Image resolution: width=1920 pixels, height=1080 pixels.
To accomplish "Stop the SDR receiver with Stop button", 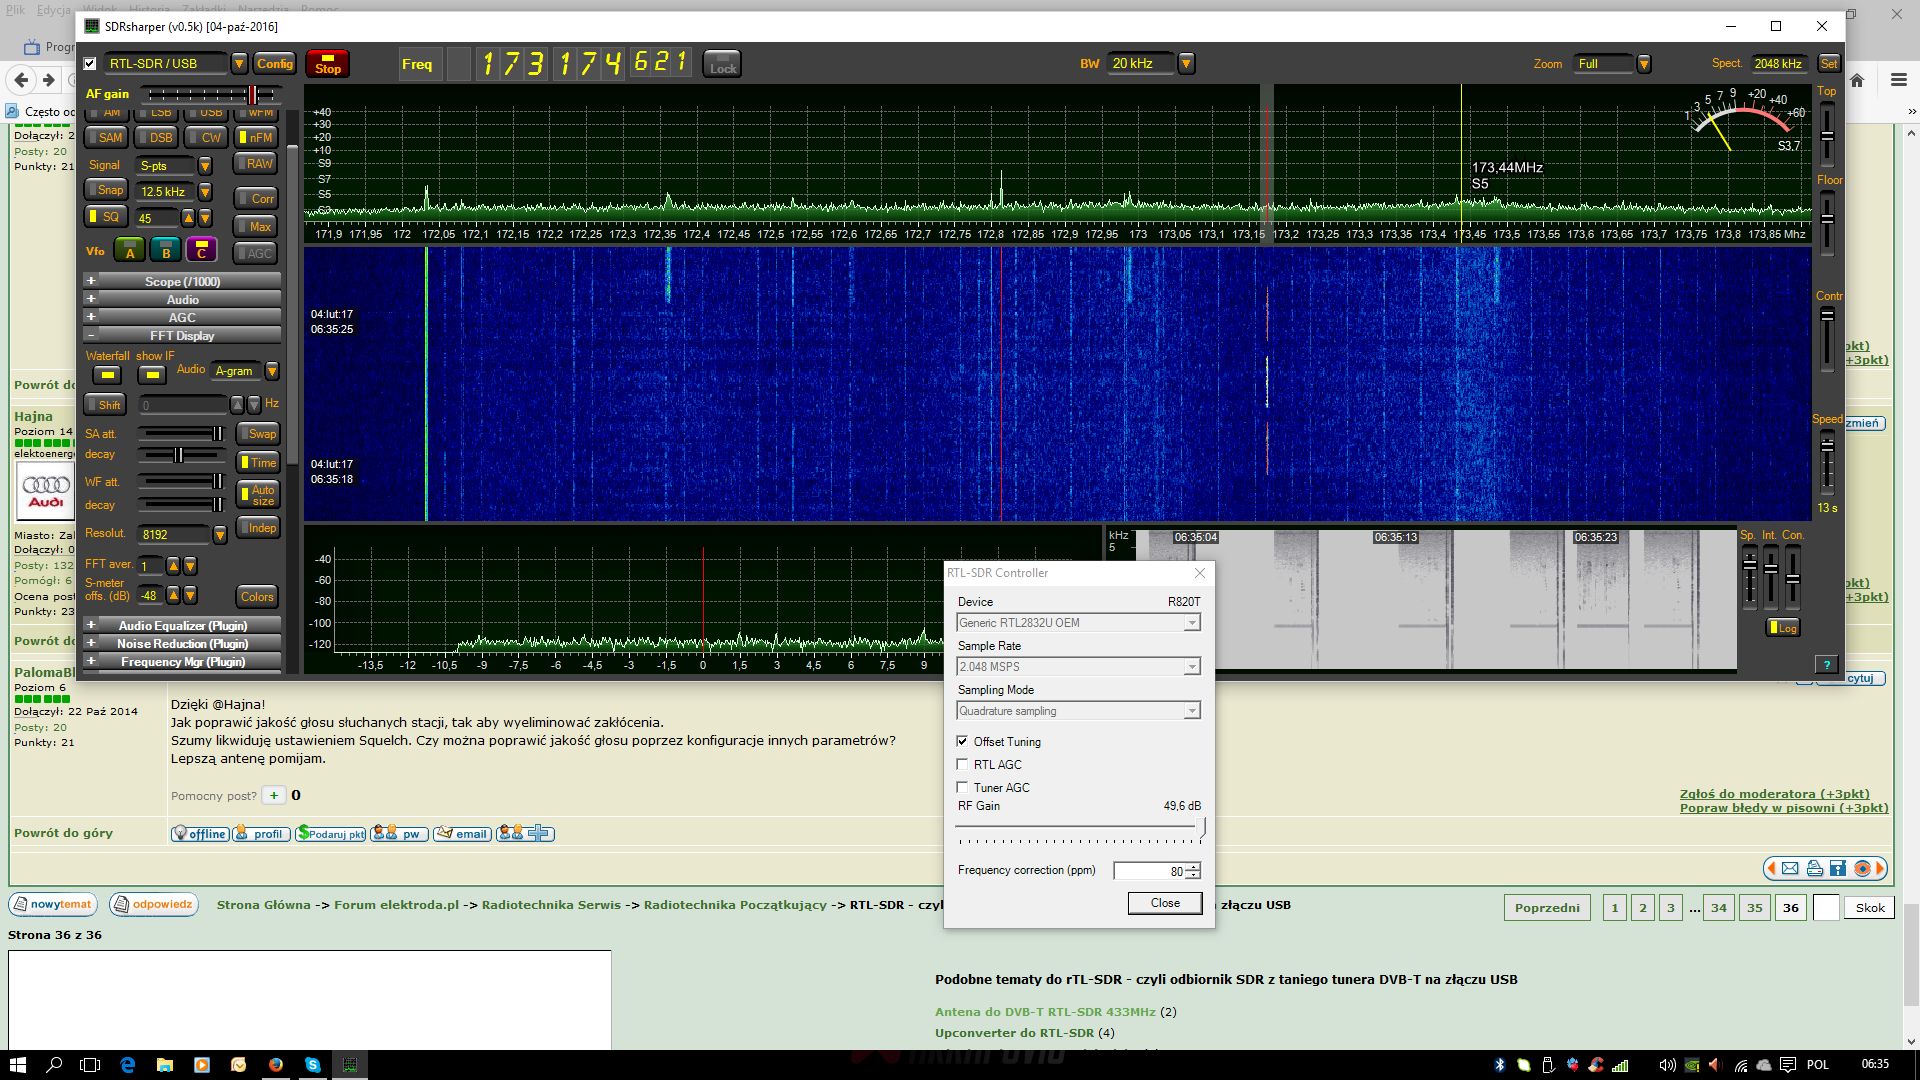I will click(327, 64).
